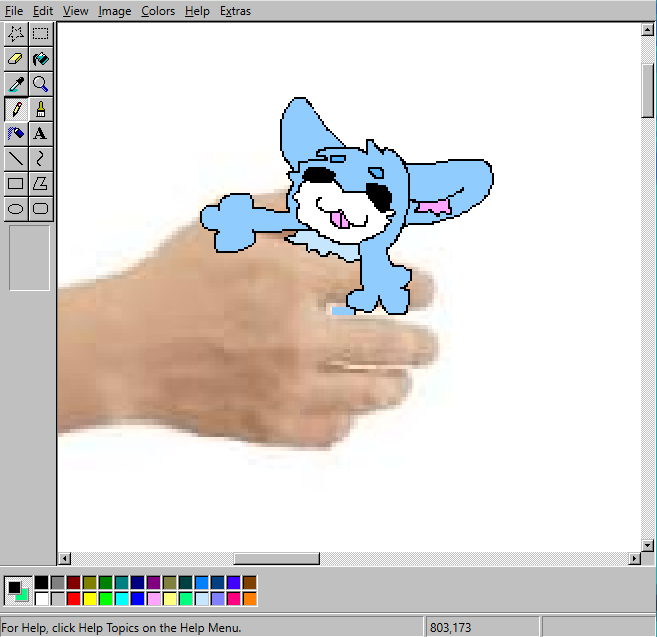
Task: Choose the light gray palette color
Action: (58, 599)
